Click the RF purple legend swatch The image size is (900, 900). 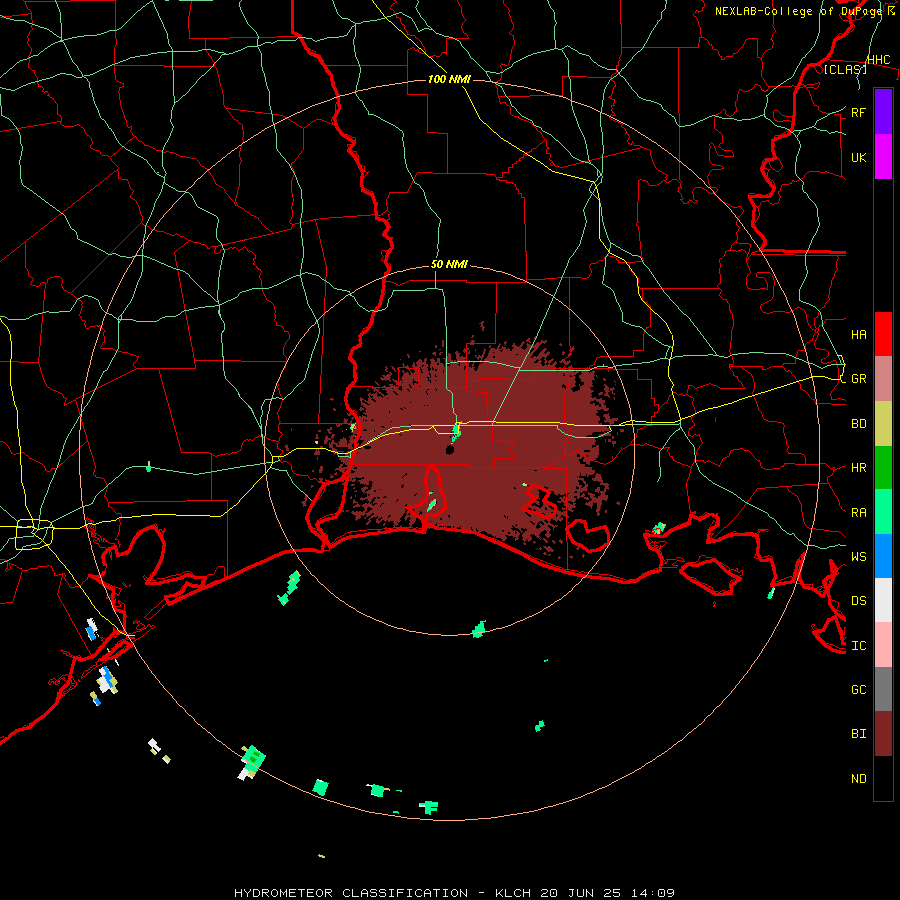coord(883,112)
